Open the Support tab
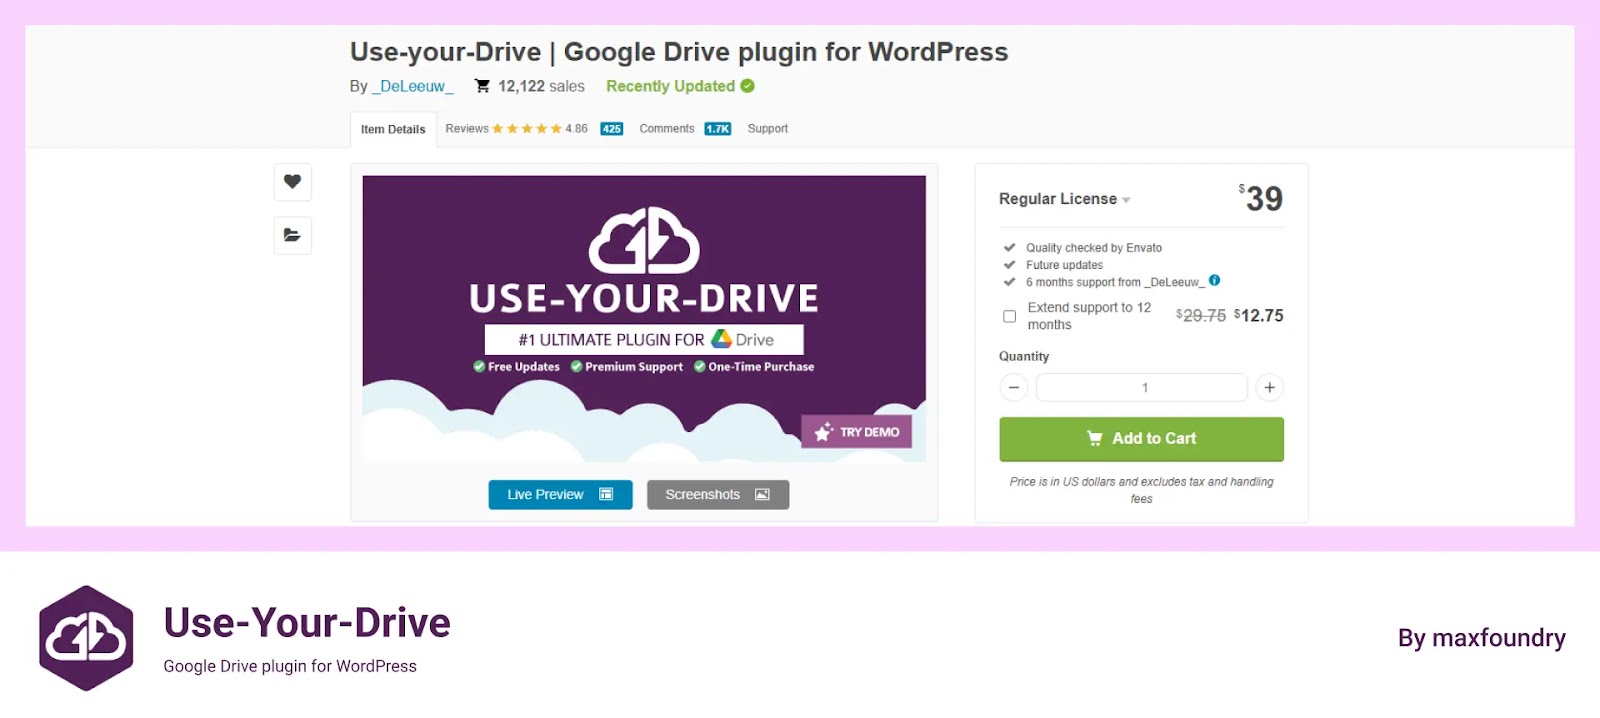 (768, 129)
